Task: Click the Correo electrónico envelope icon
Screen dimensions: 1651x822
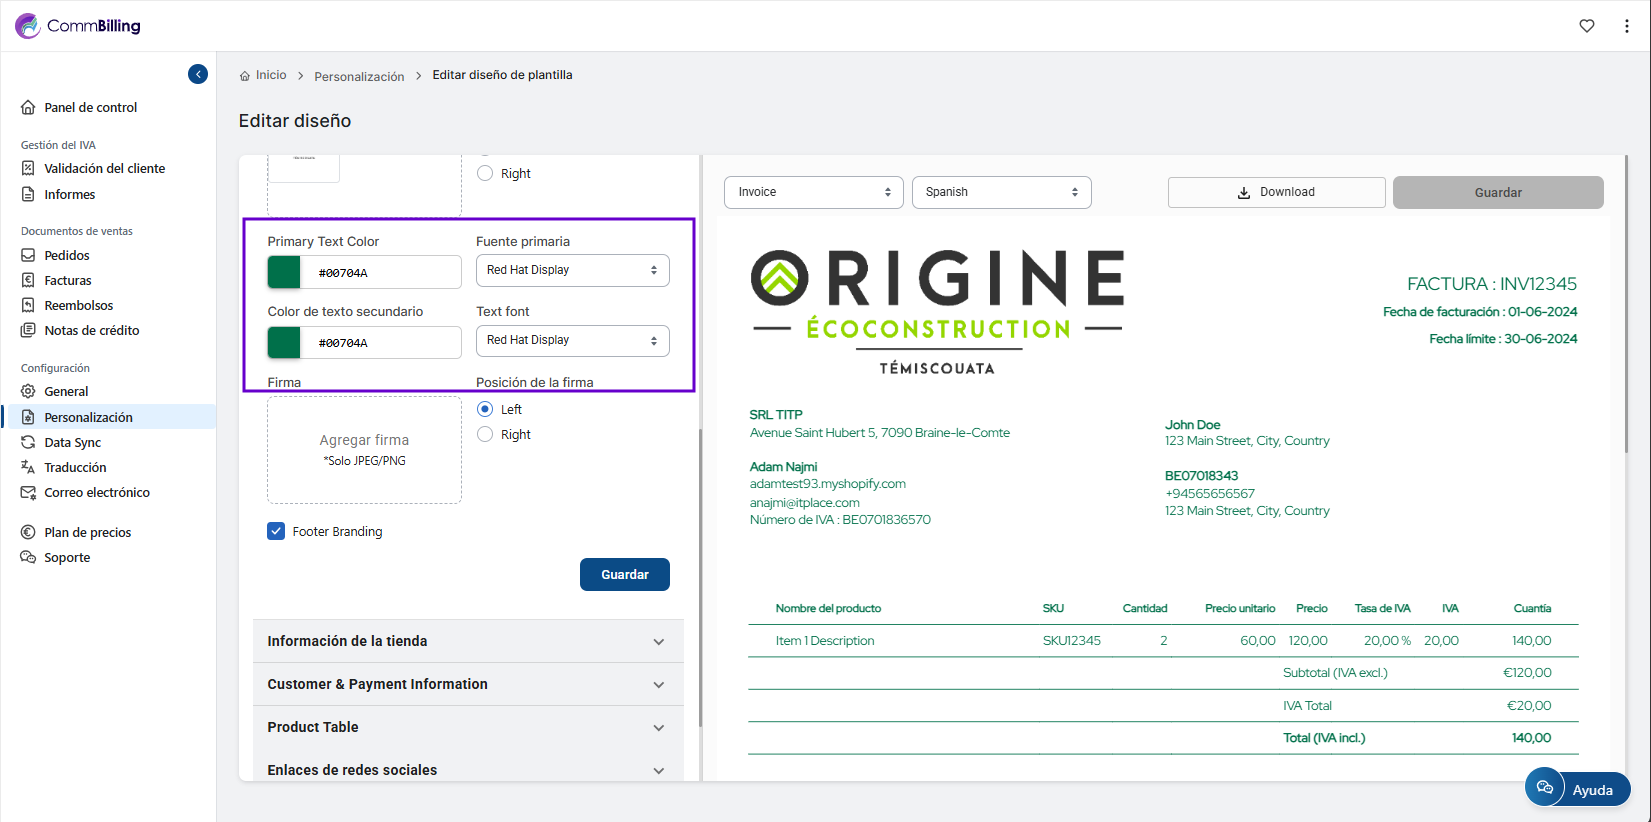Action: point(28,492)
